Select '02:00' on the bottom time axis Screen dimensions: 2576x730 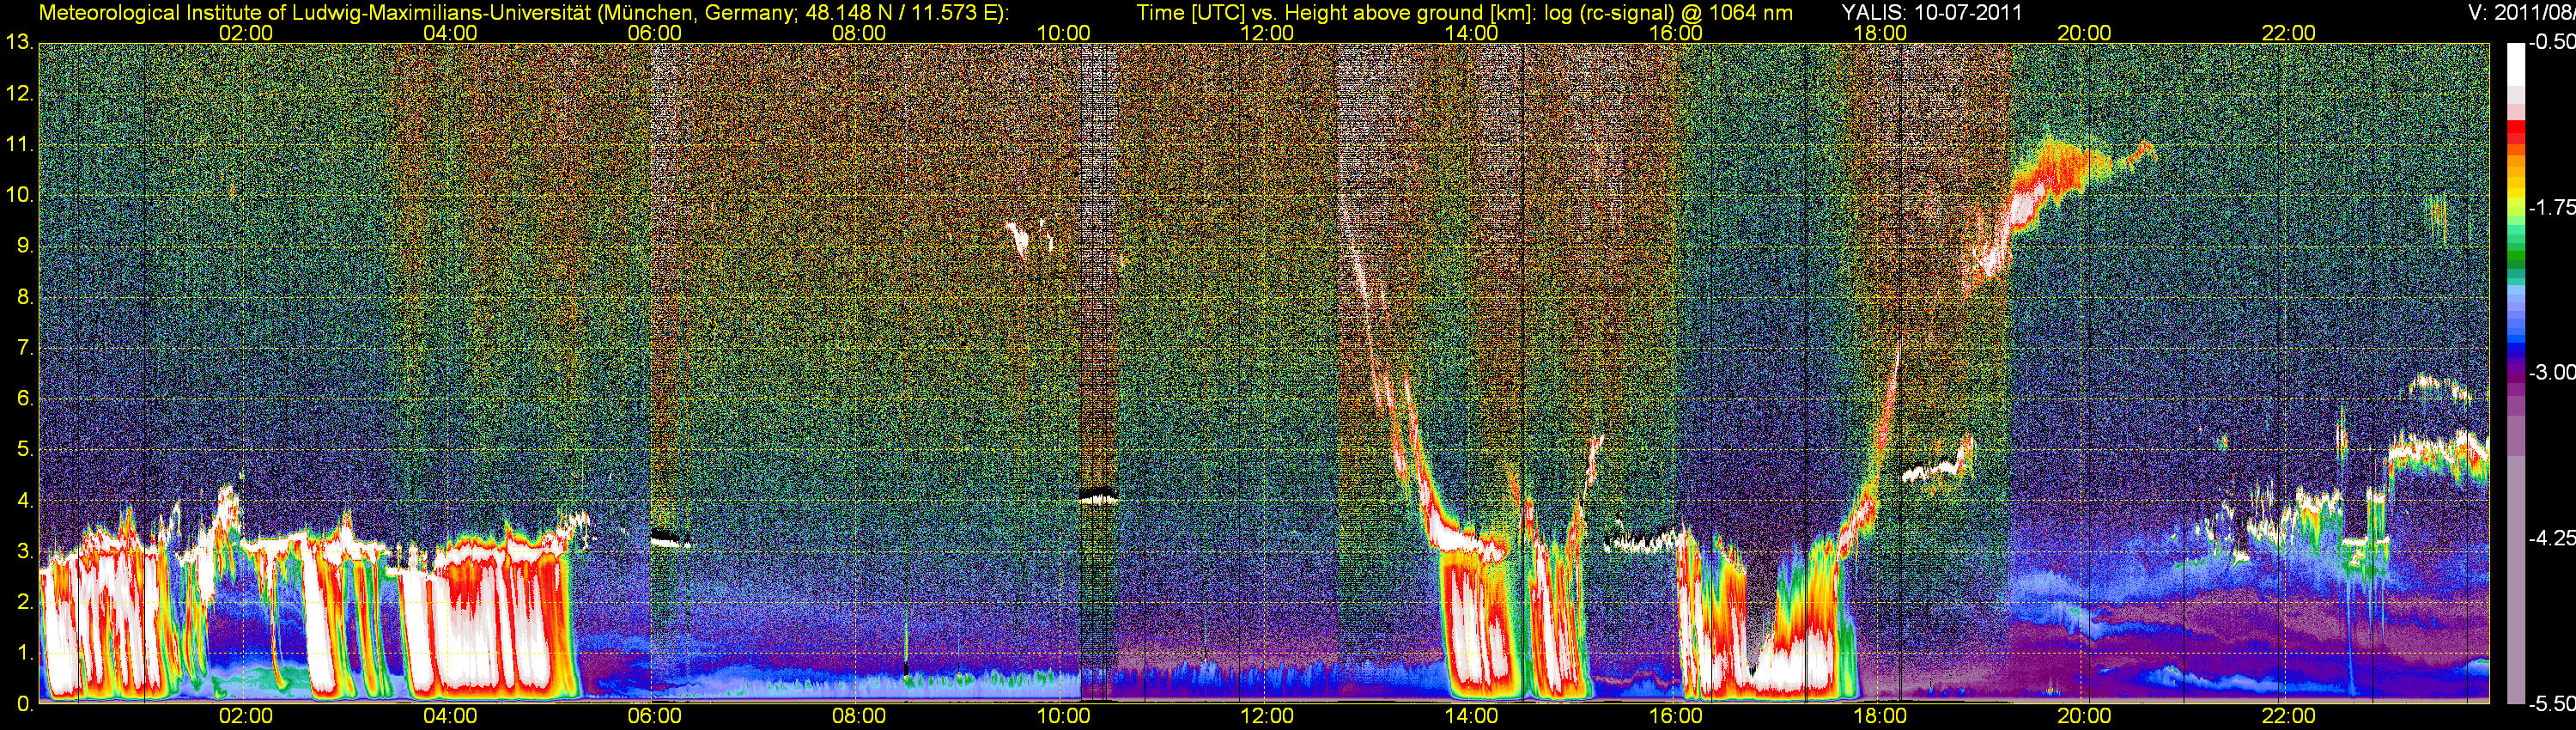click(245, 716)
